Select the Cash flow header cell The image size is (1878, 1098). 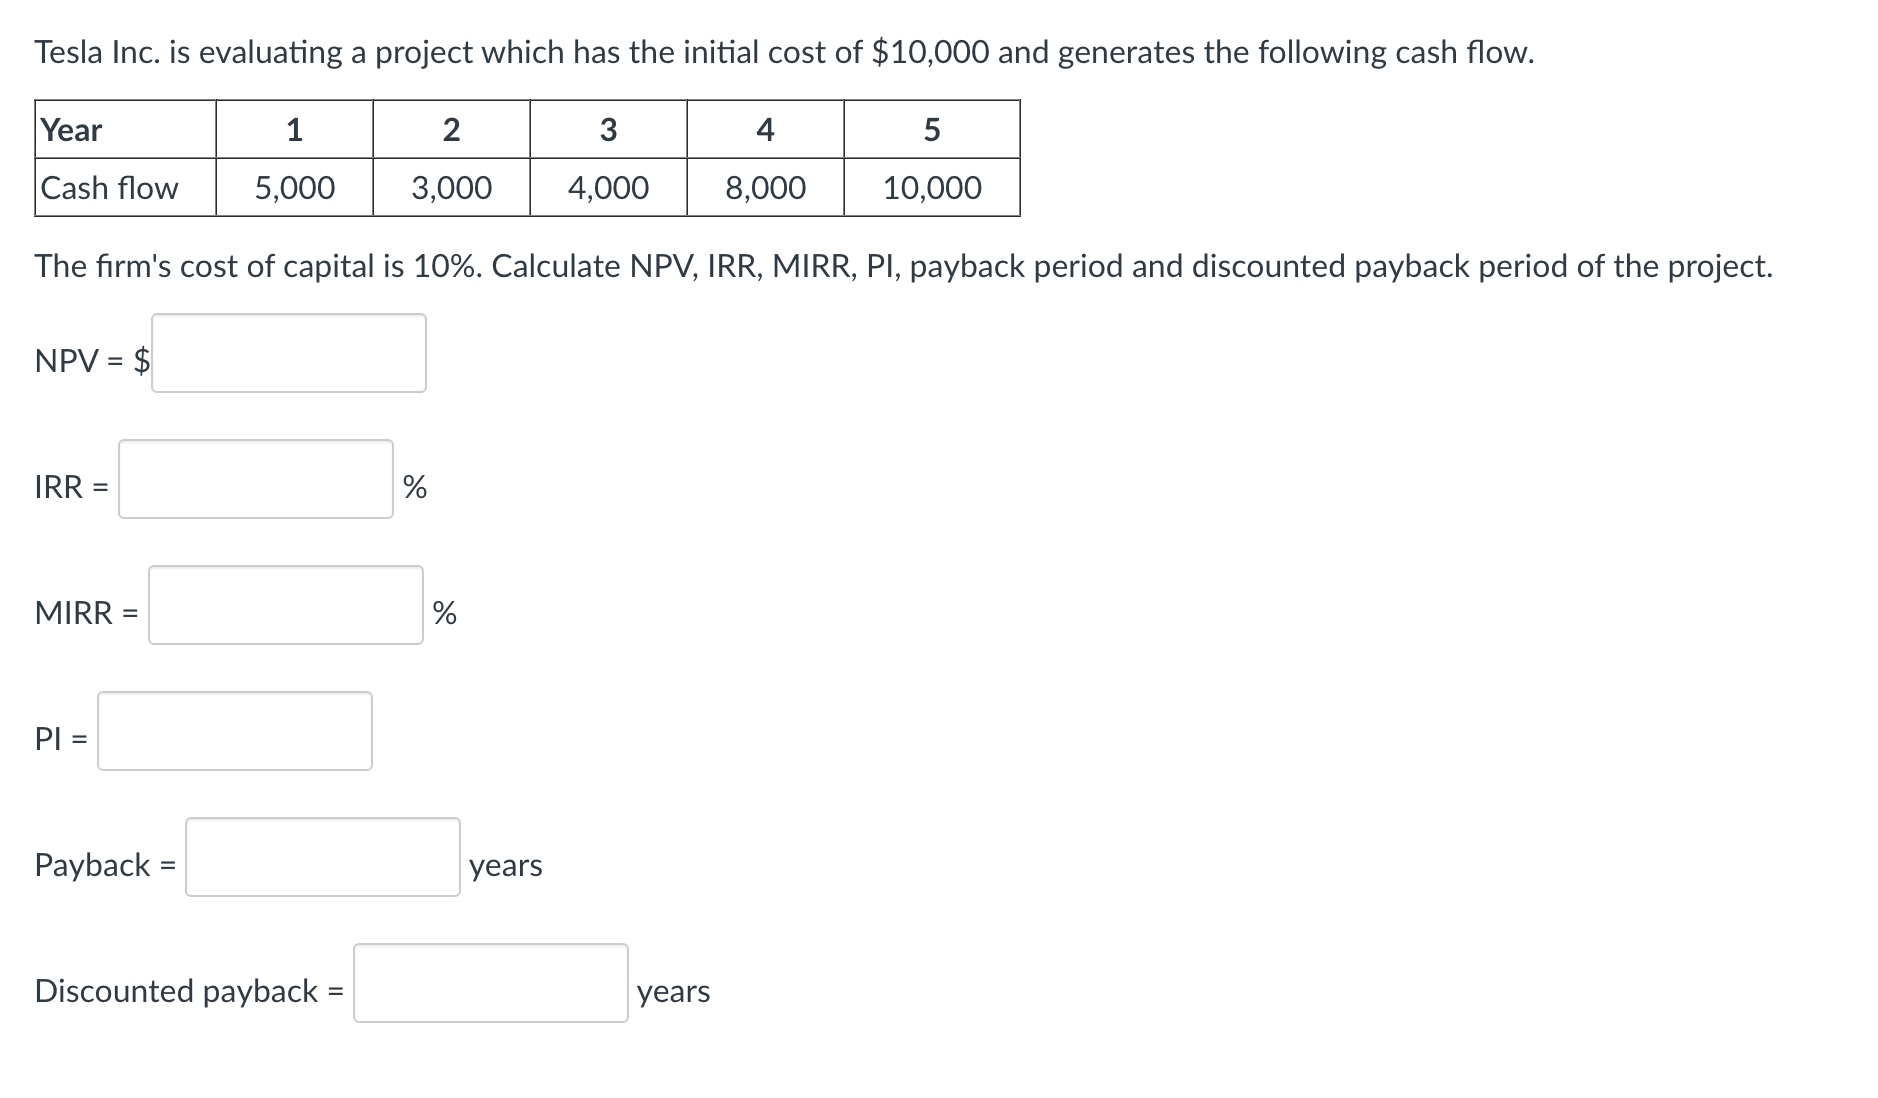click(109, 187)
